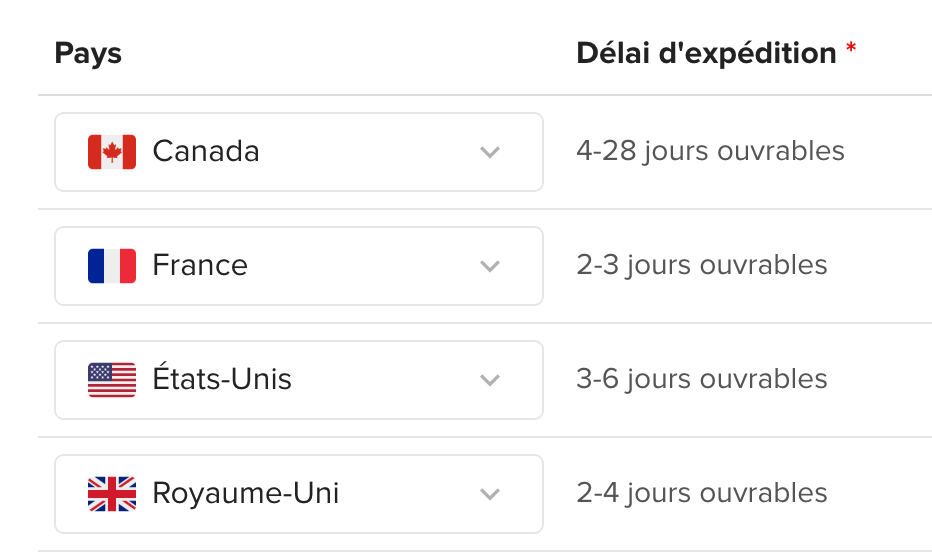Click the 2-3 jours ouvrables delay
This screenshot has width=932, height=560.
tap(702, 266)
